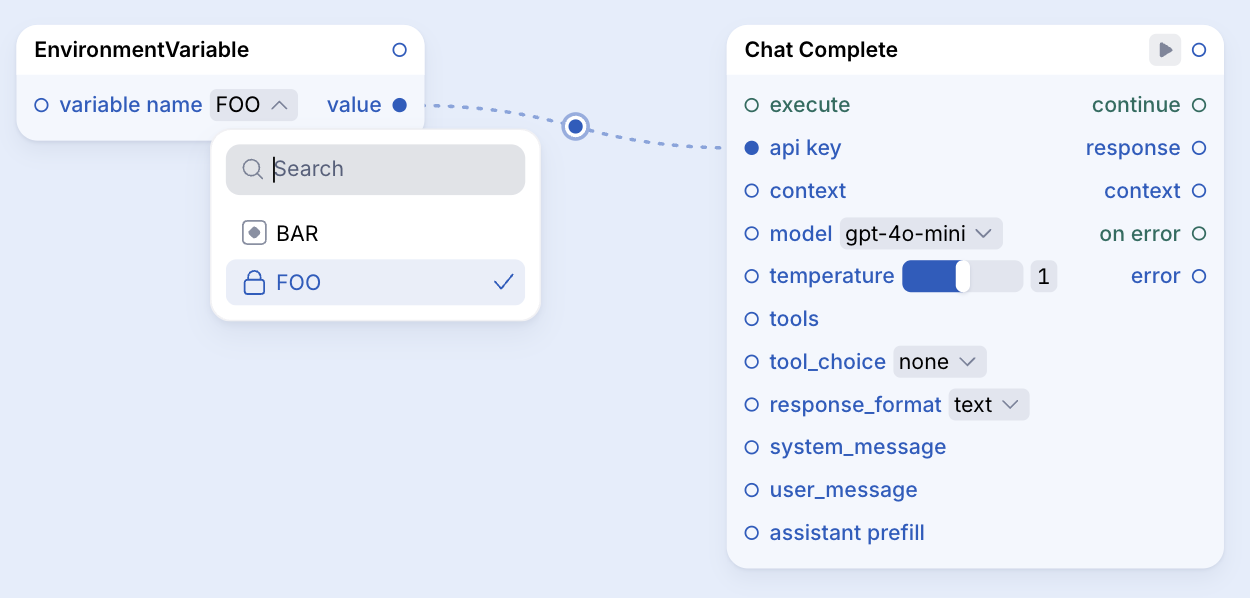Click the EnvironmentVariable node header port
The width and height of the screenshot is (1250, 598).
[399, 50]
